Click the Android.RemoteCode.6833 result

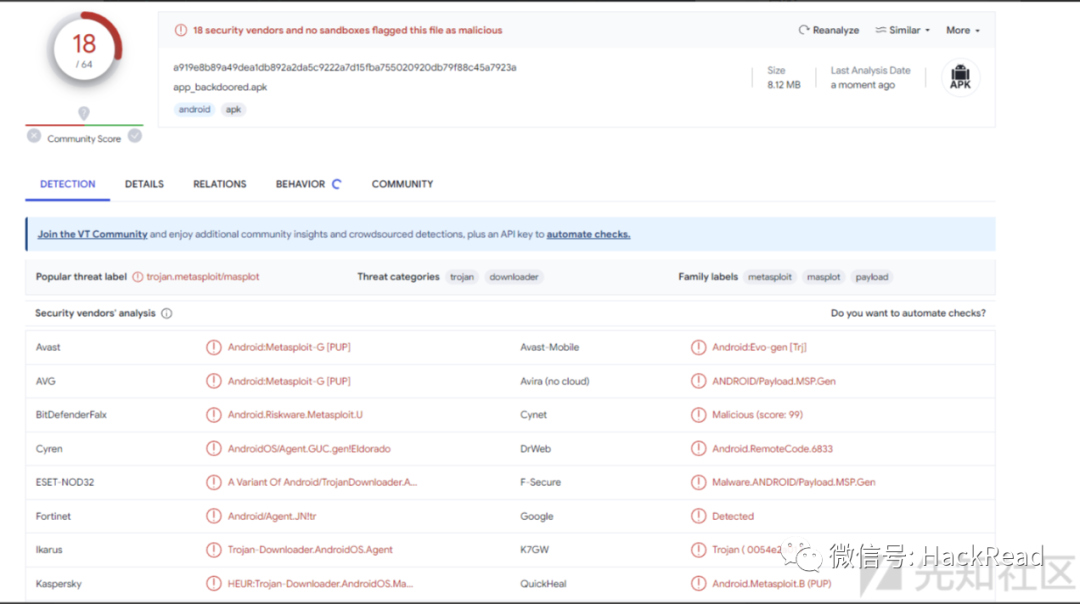[772, 448]
